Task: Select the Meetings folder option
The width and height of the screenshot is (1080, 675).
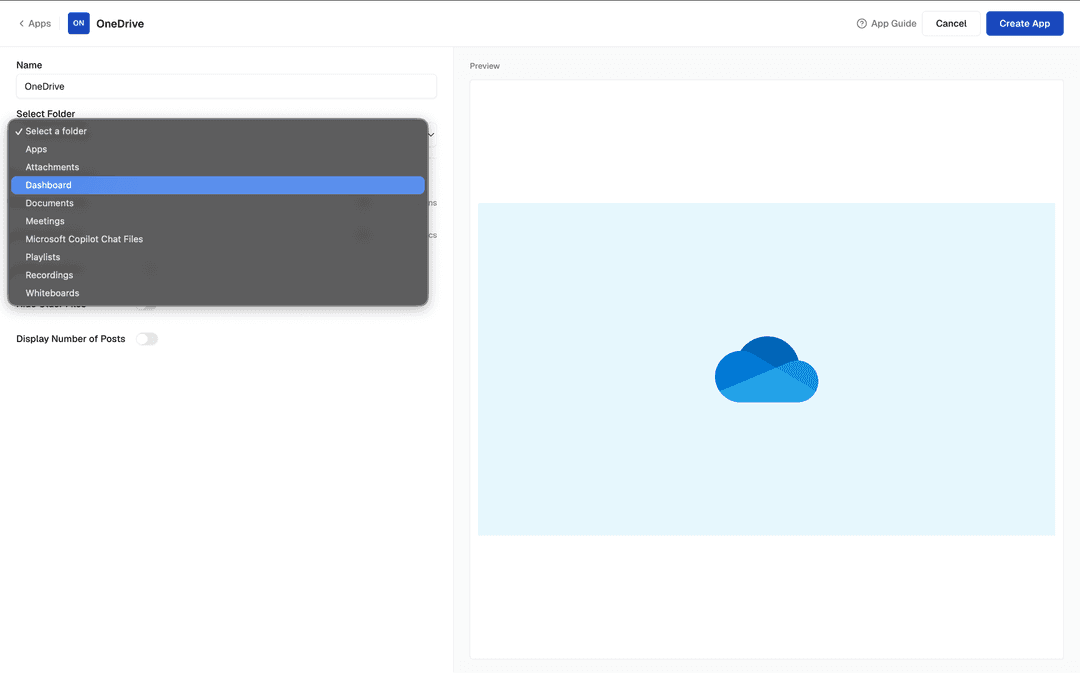Action: (x=218, y=221)
